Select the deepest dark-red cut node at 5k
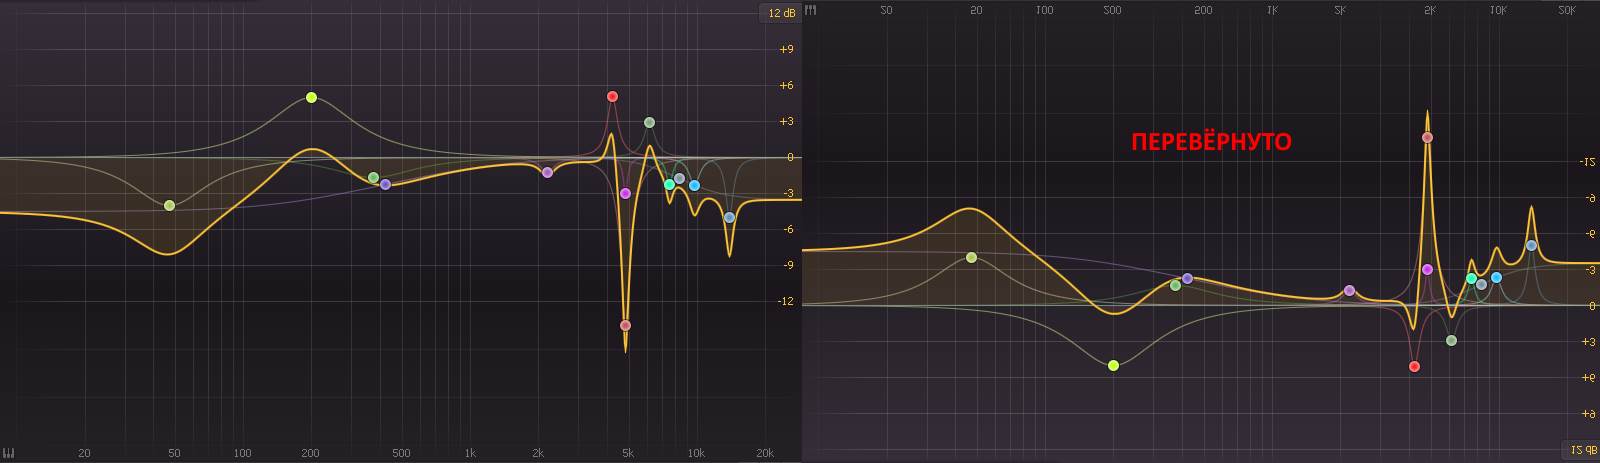The height and width of the screenshot is (463, 1600). coord(625,325)
